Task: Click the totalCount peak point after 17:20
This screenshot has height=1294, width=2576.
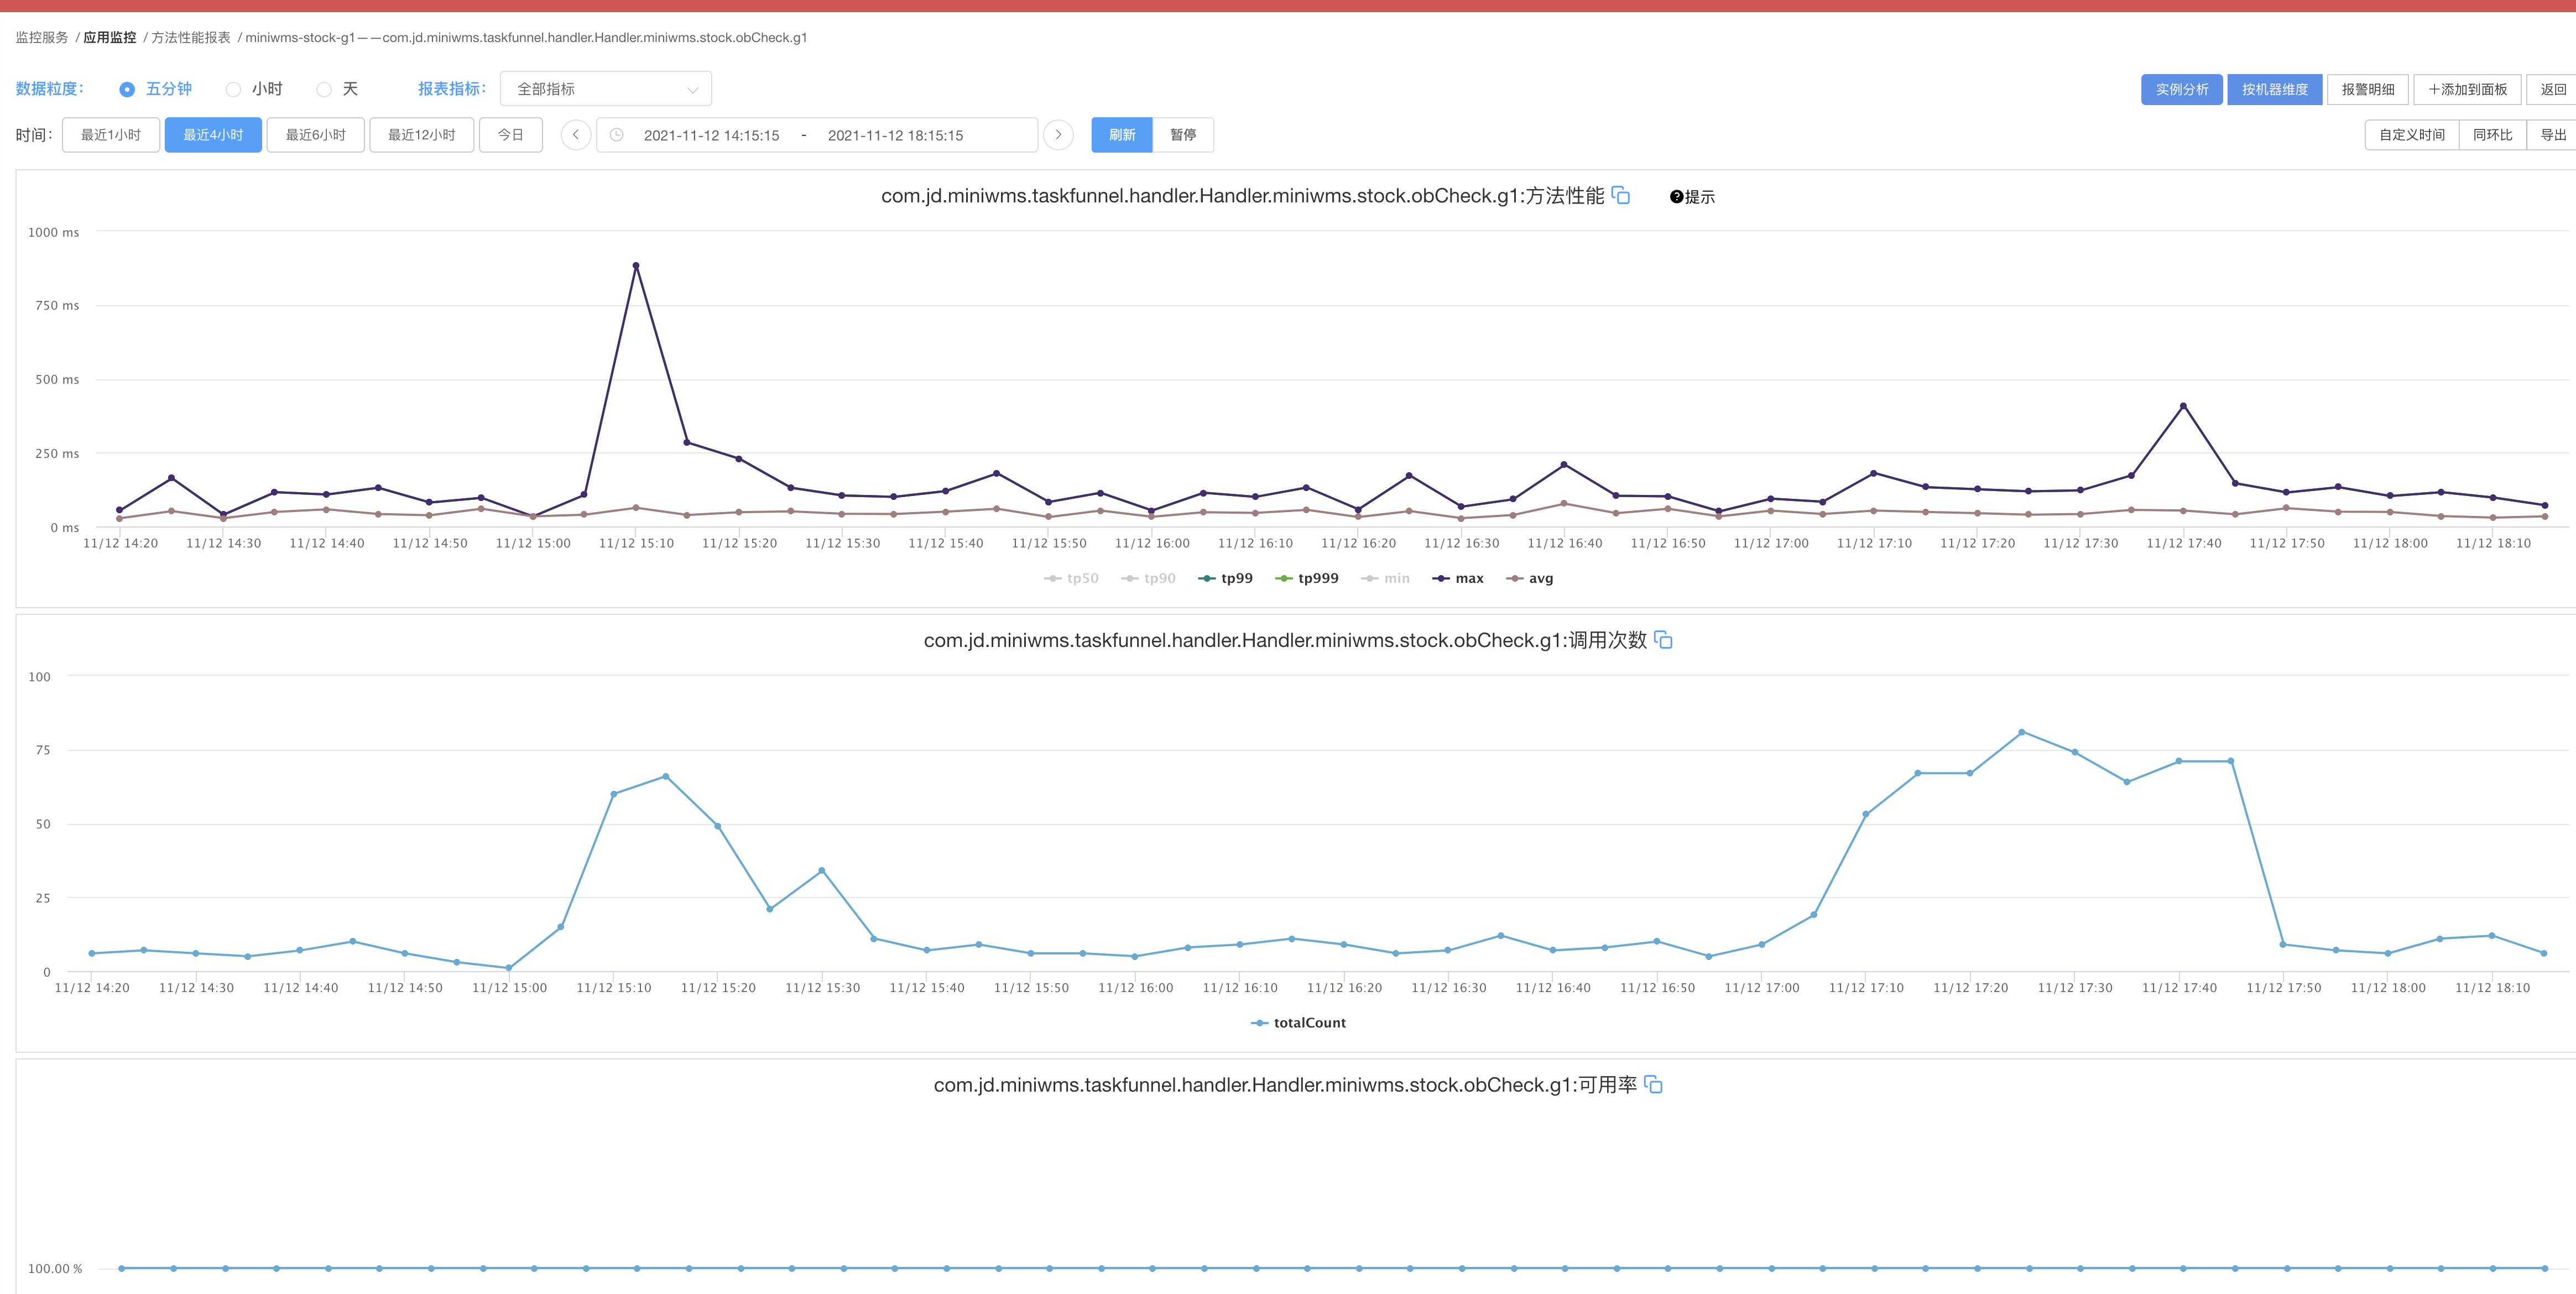Action: coord(2022,732)
